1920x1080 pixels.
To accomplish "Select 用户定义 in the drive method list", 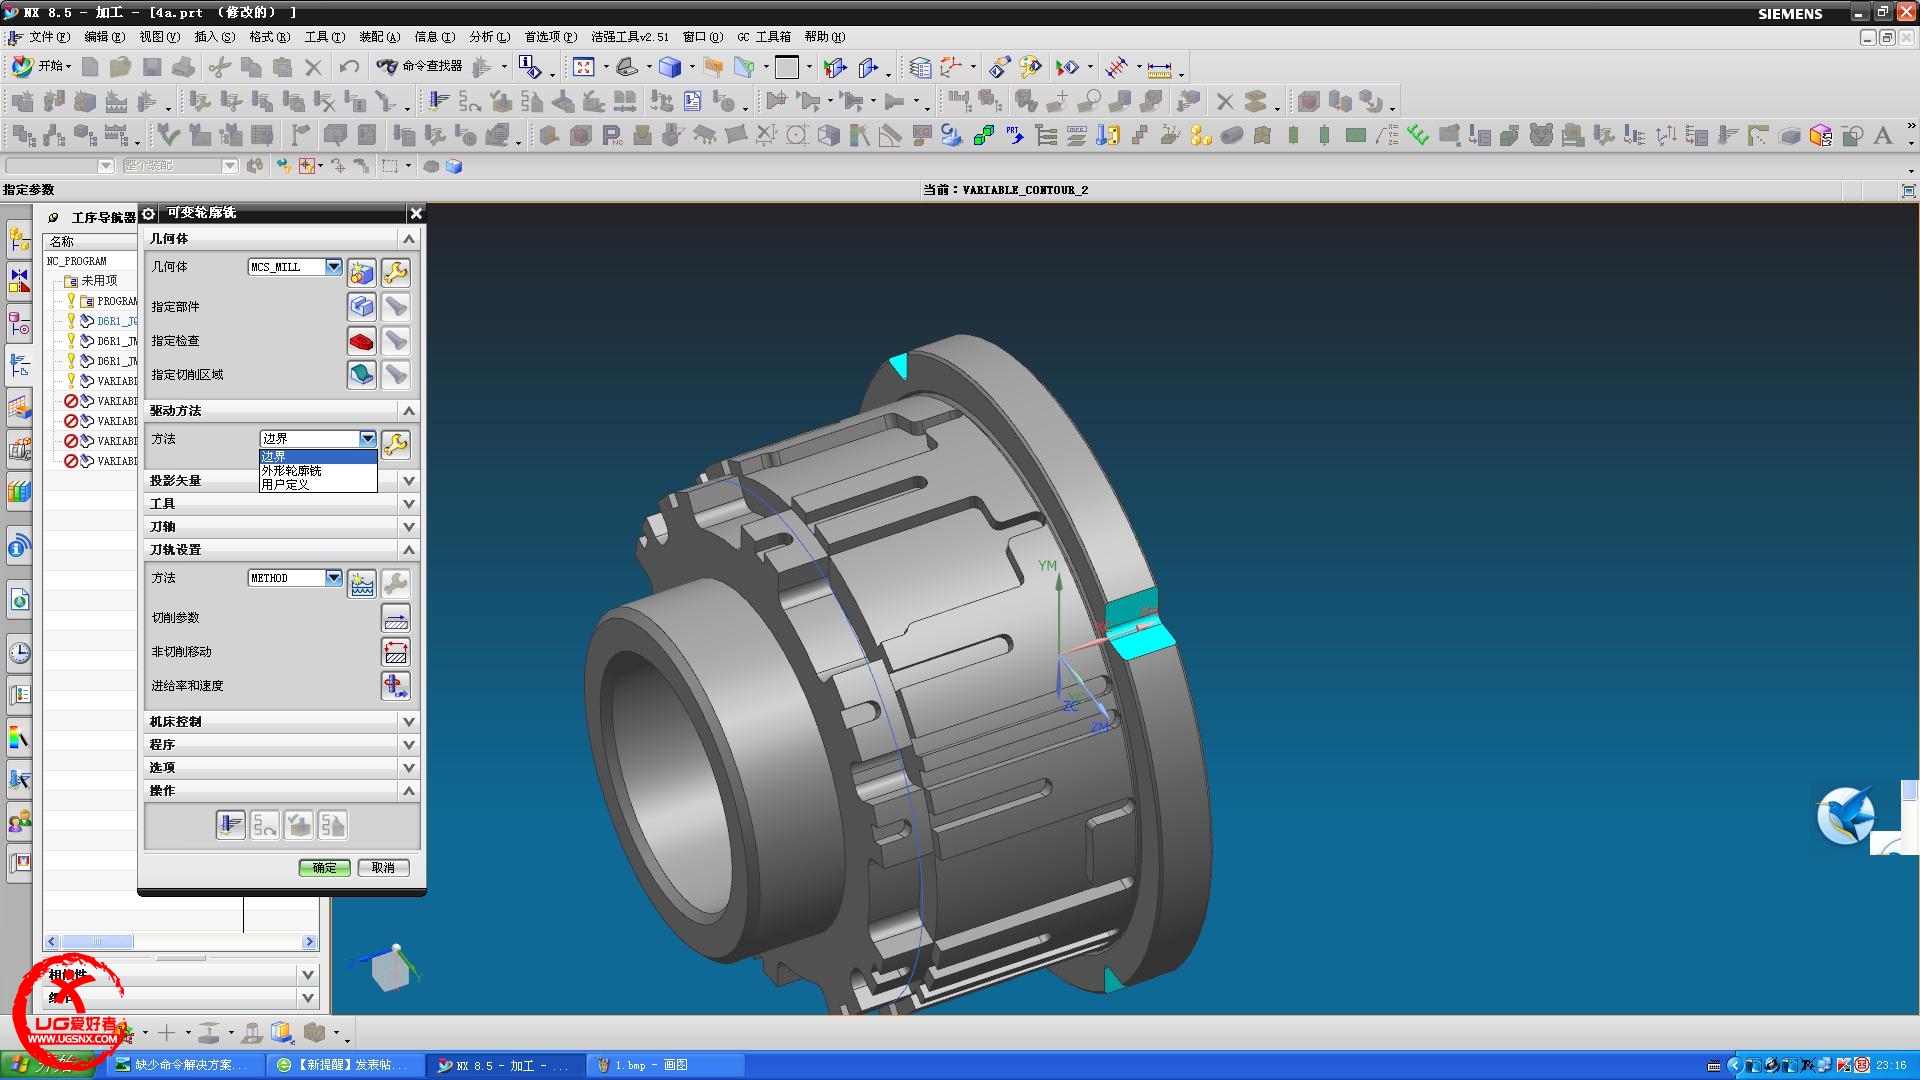I will pos(318,484).
